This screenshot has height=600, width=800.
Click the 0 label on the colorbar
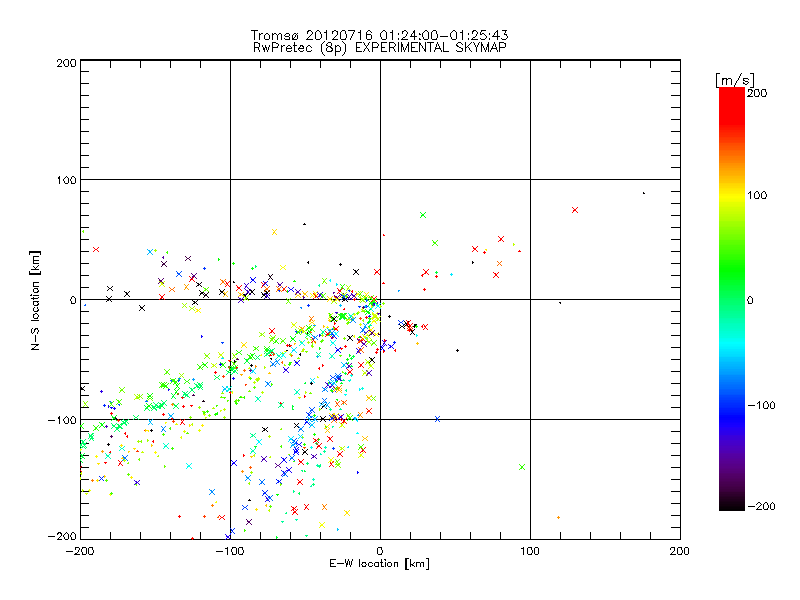(x=750, y=300)
